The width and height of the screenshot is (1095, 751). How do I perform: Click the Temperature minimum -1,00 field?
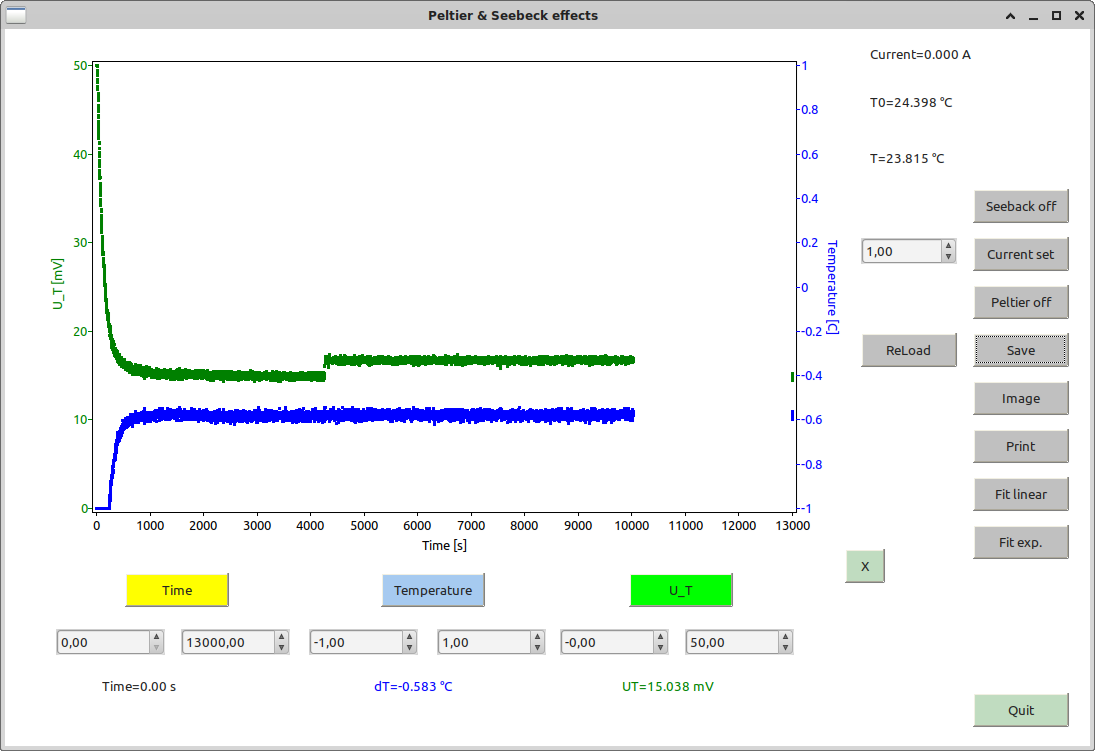pos(357,642)
